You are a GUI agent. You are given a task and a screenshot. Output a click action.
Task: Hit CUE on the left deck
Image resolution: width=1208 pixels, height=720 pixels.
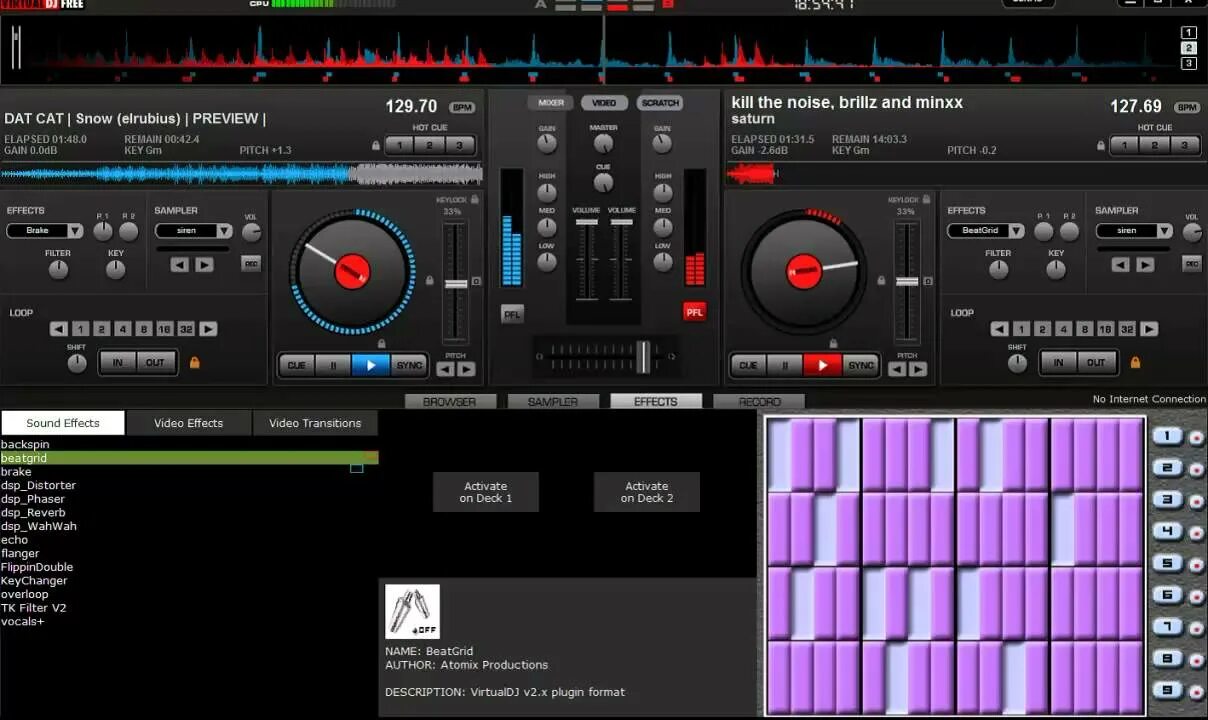296,365
